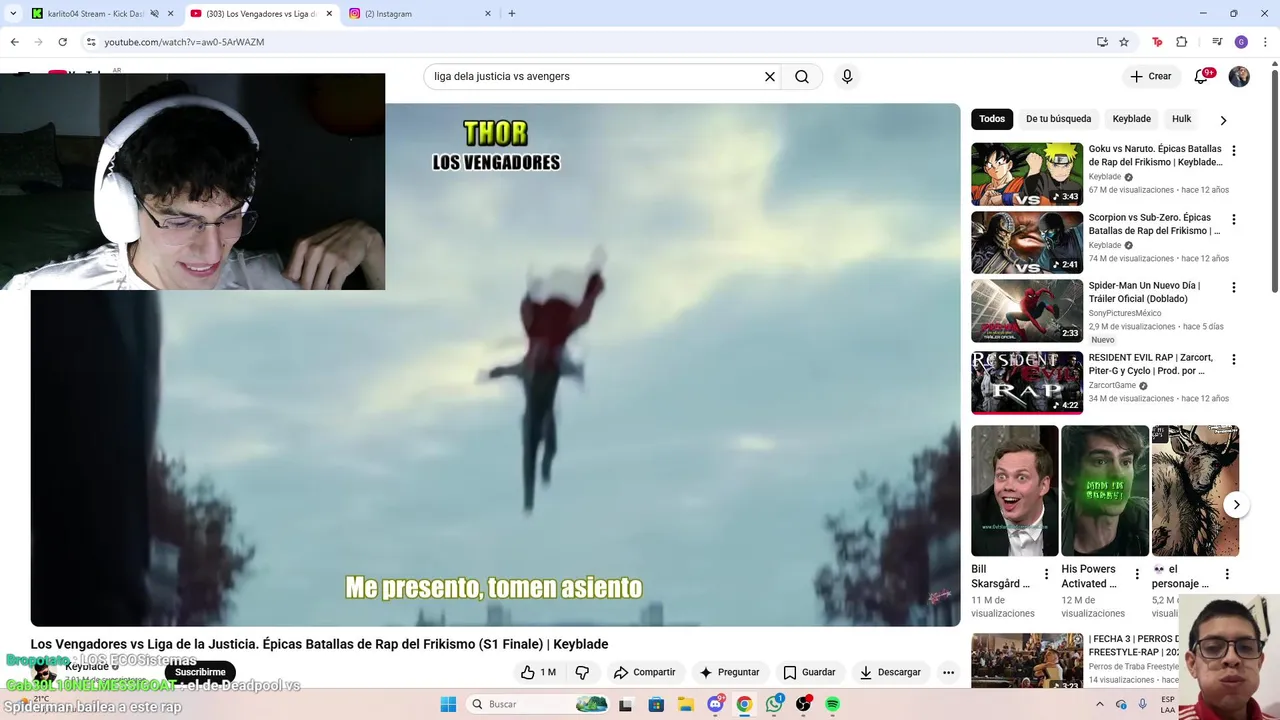Close the Los Vengadores YouTube tab
This screenshot has width=1280, height=720.
[x=329, y=14]
